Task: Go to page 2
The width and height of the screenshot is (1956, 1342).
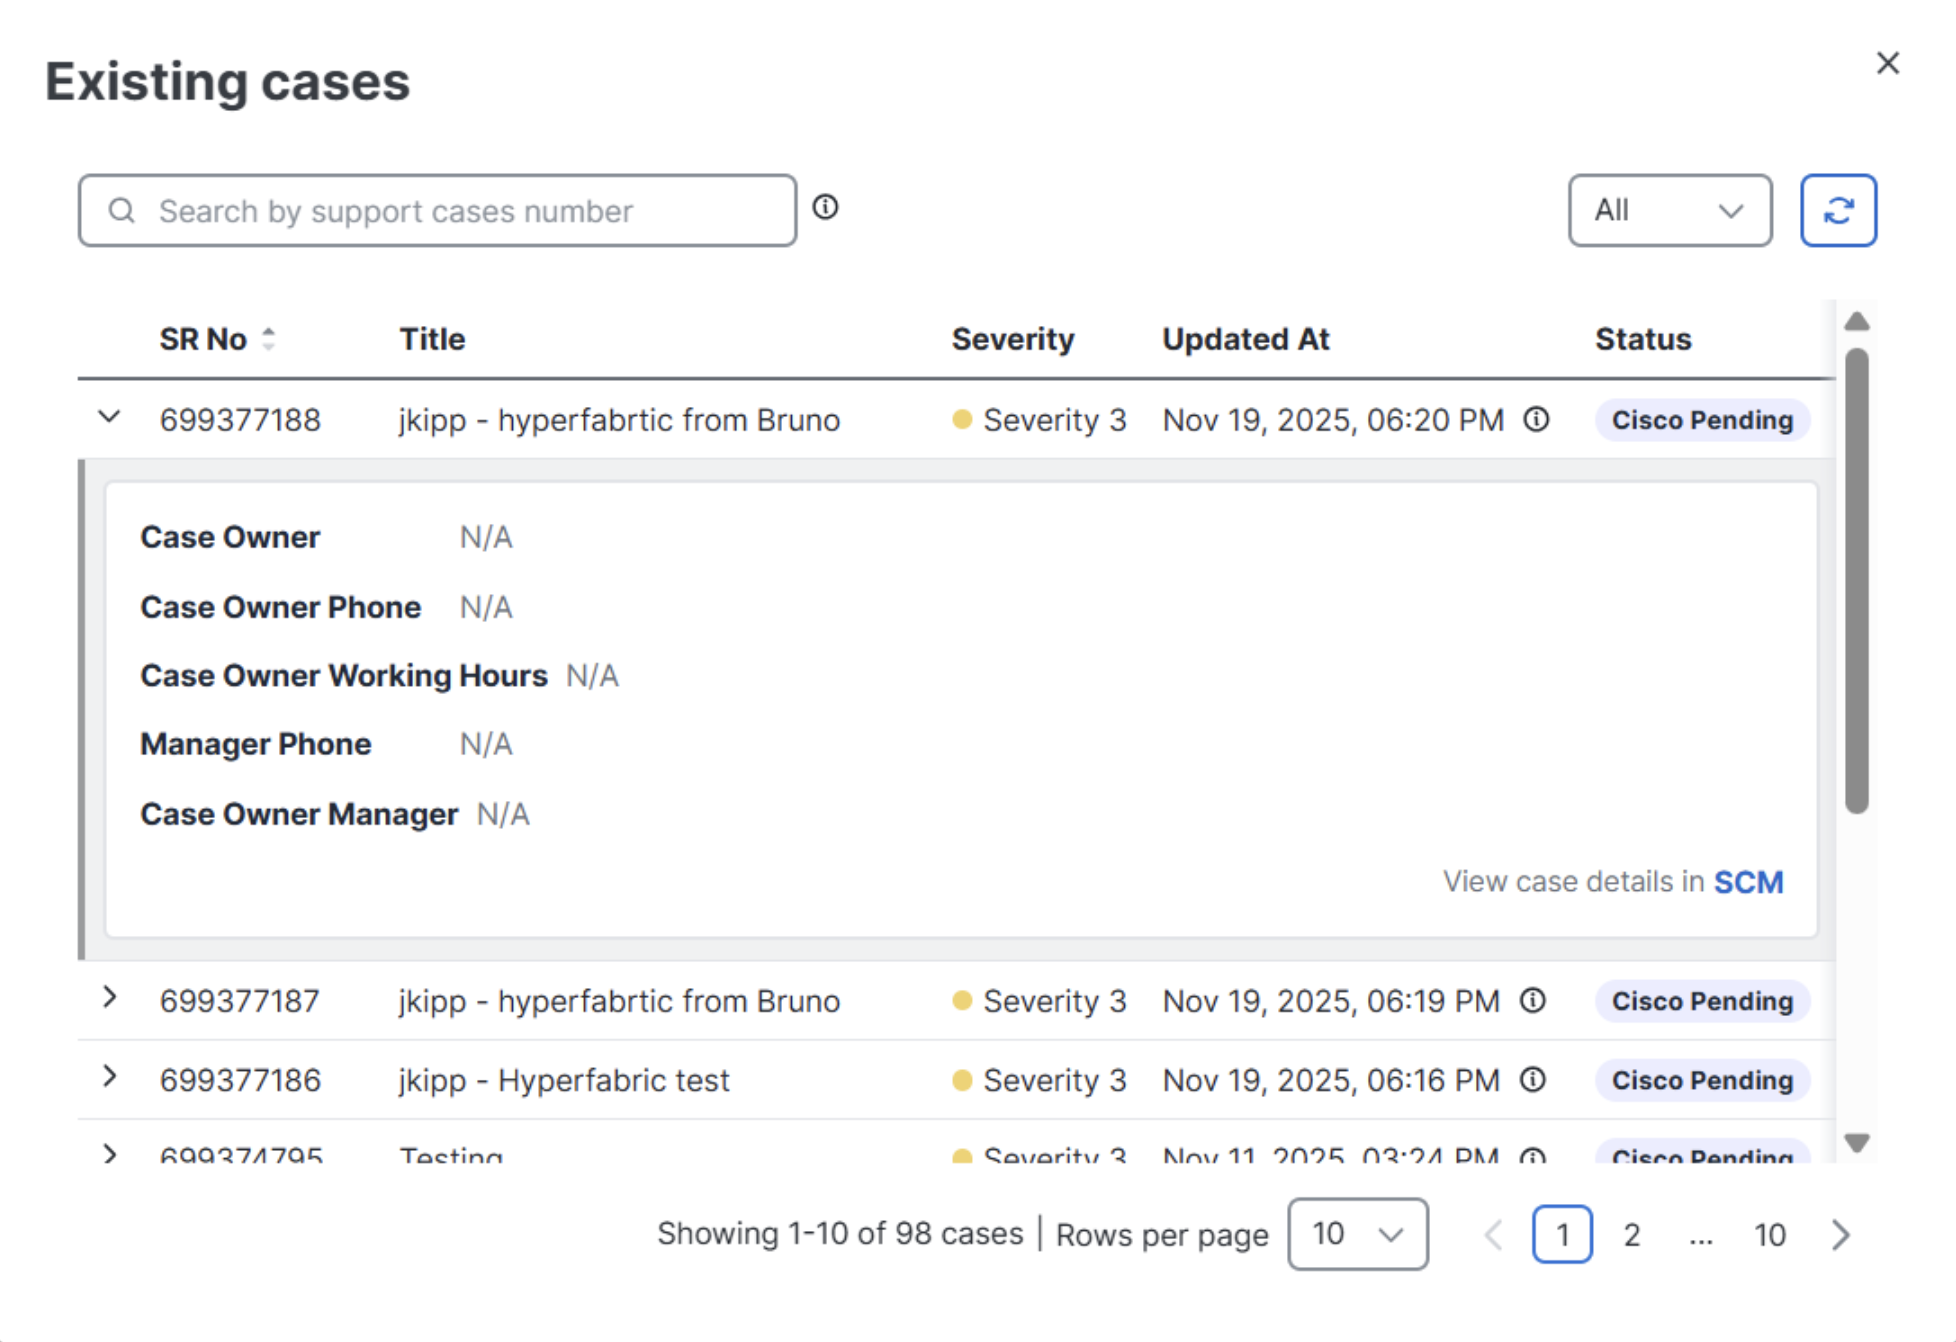Action: click(1631, 1235)
